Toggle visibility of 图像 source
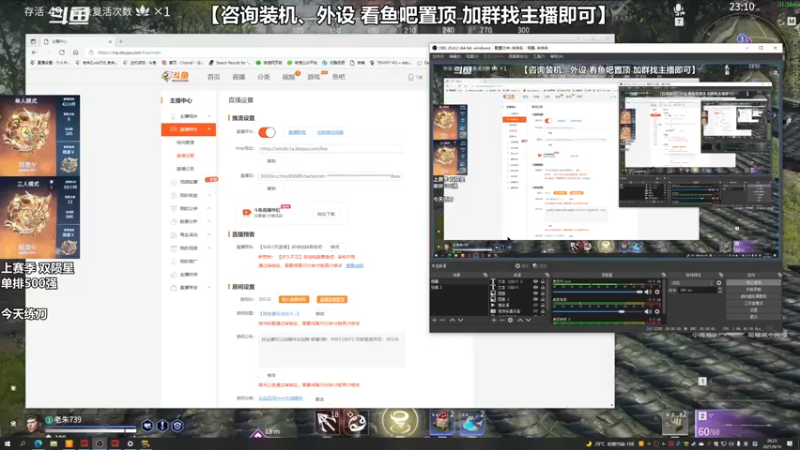800x450 pixels. coord(535,293)
